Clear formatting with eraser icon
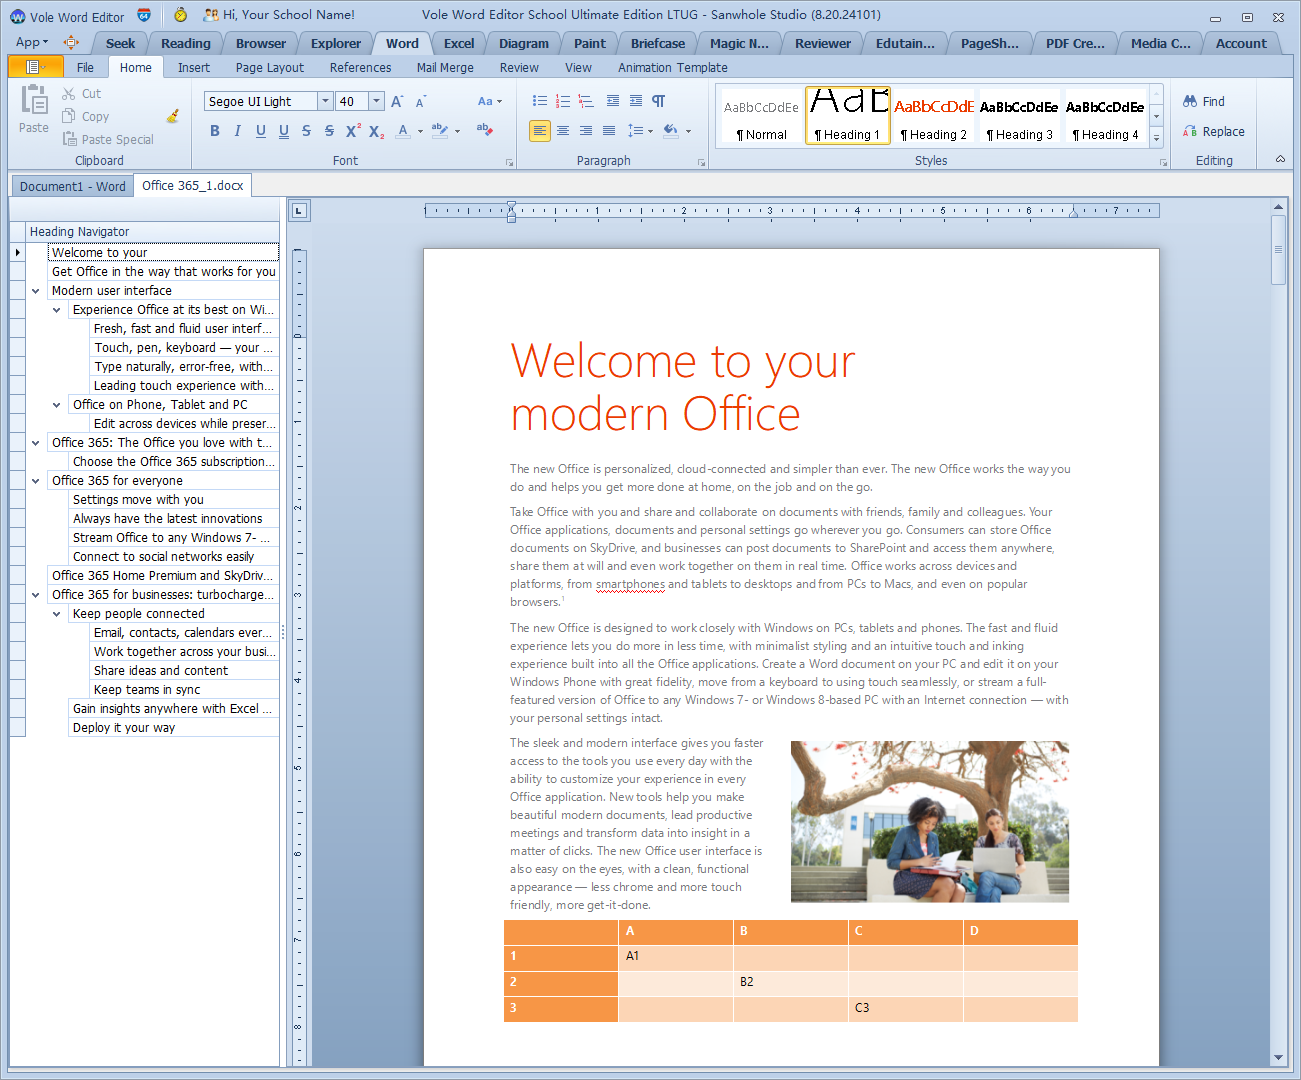The width and height of the screenshot is (1301, 1080). pos(485,130)
